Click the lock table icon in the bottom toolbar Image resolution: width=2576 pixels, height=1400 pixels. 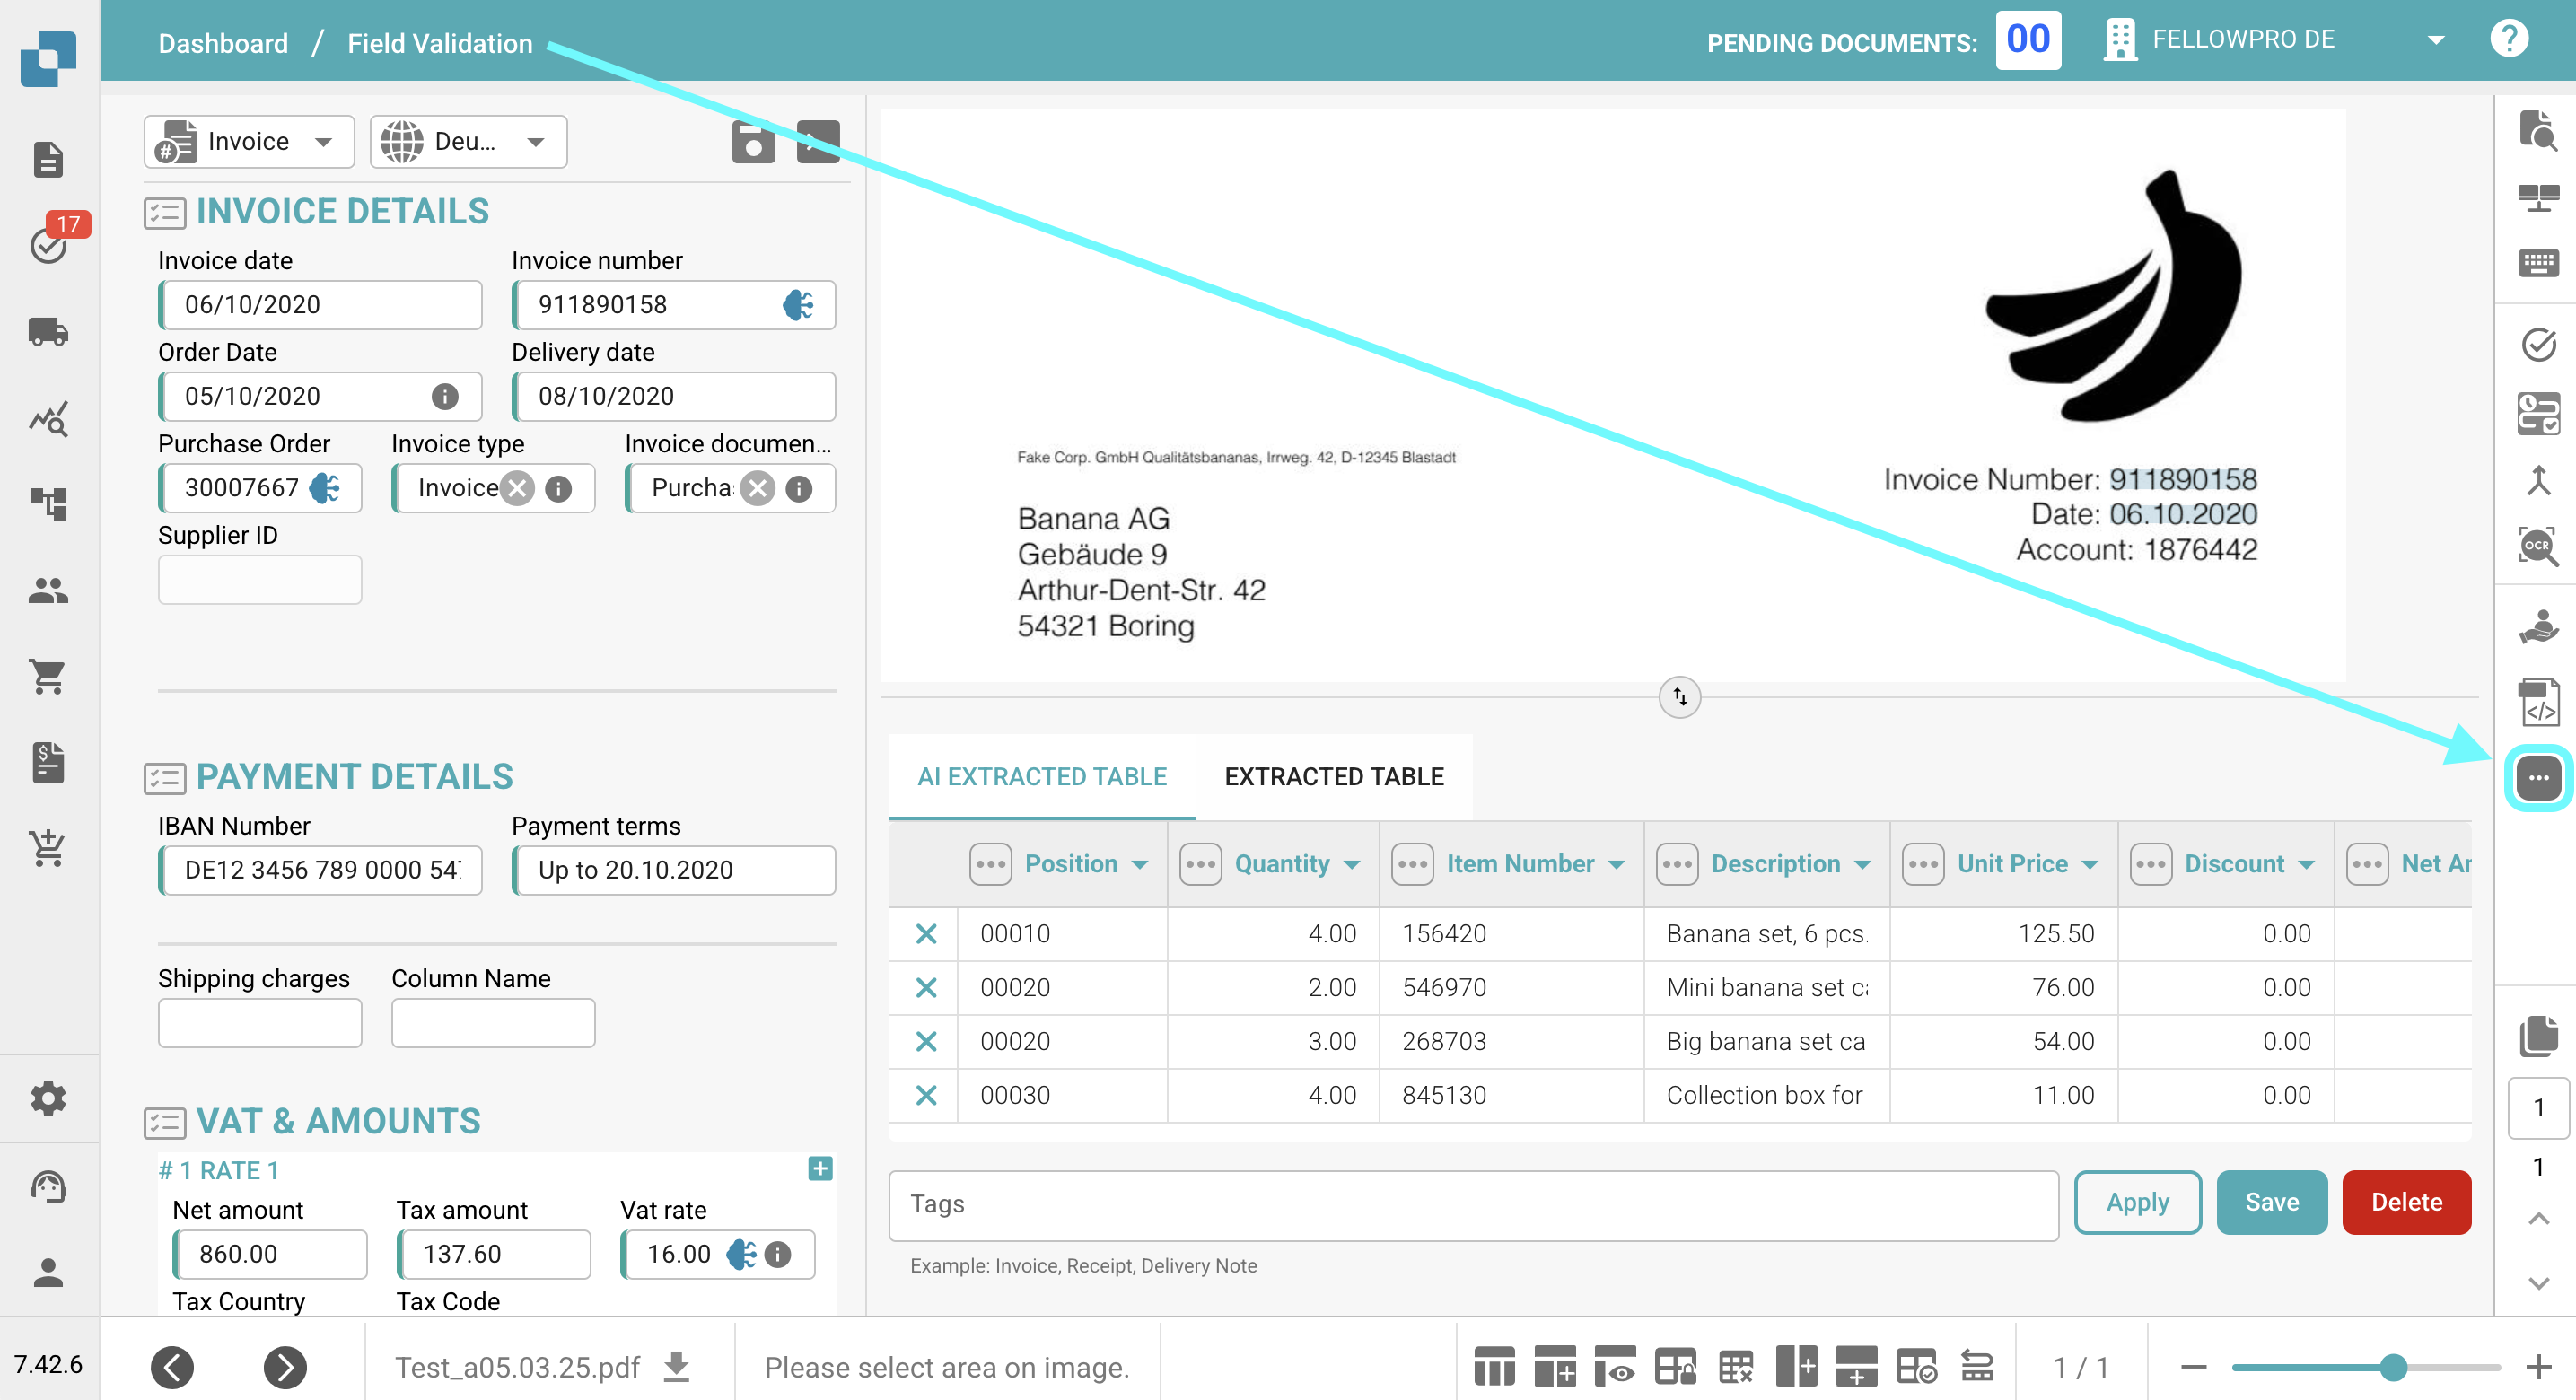[x=1675, y=1366]
